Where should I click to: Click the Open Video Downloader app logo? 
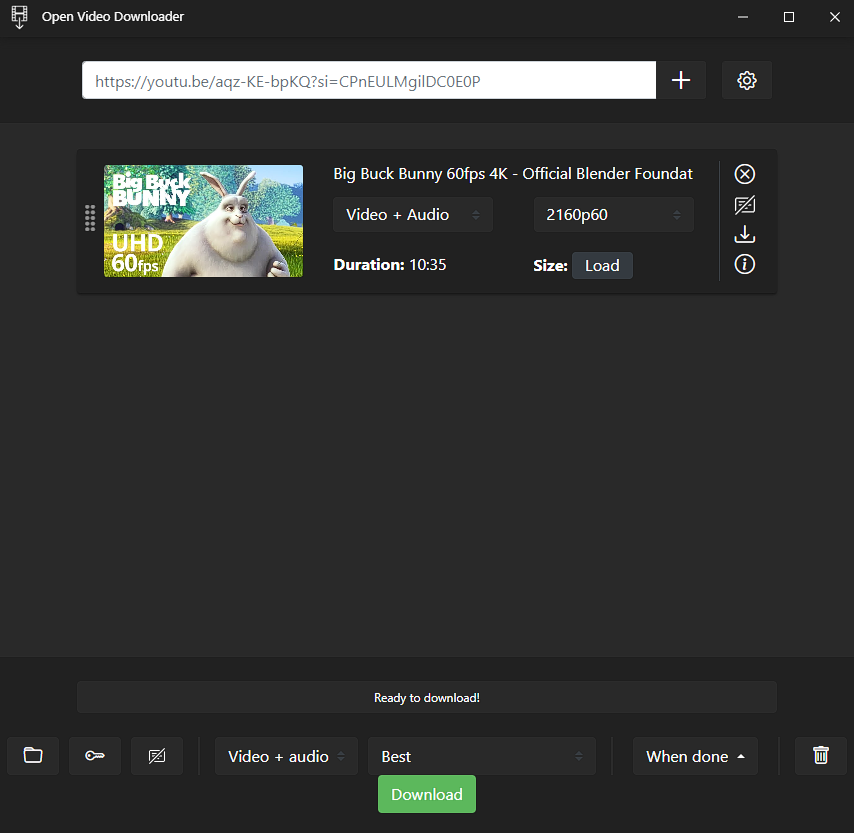coord(19,17)
